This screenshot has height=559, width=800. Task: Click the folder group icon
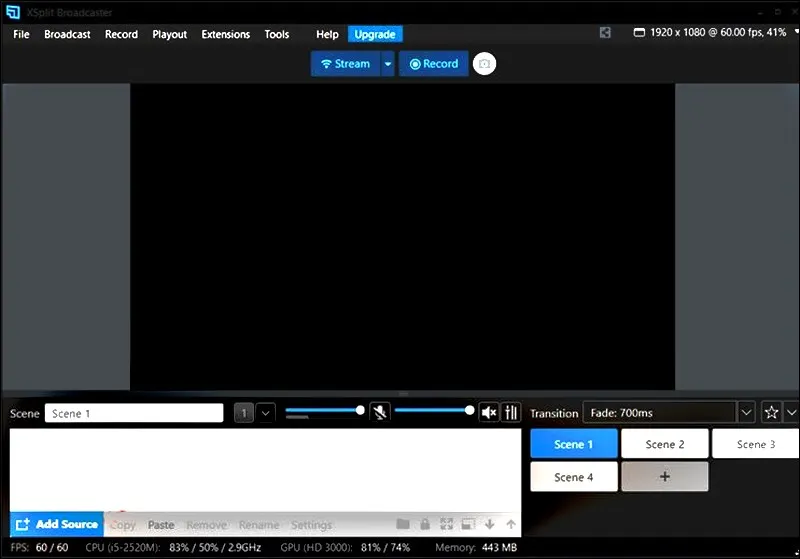tap(403, 524)
